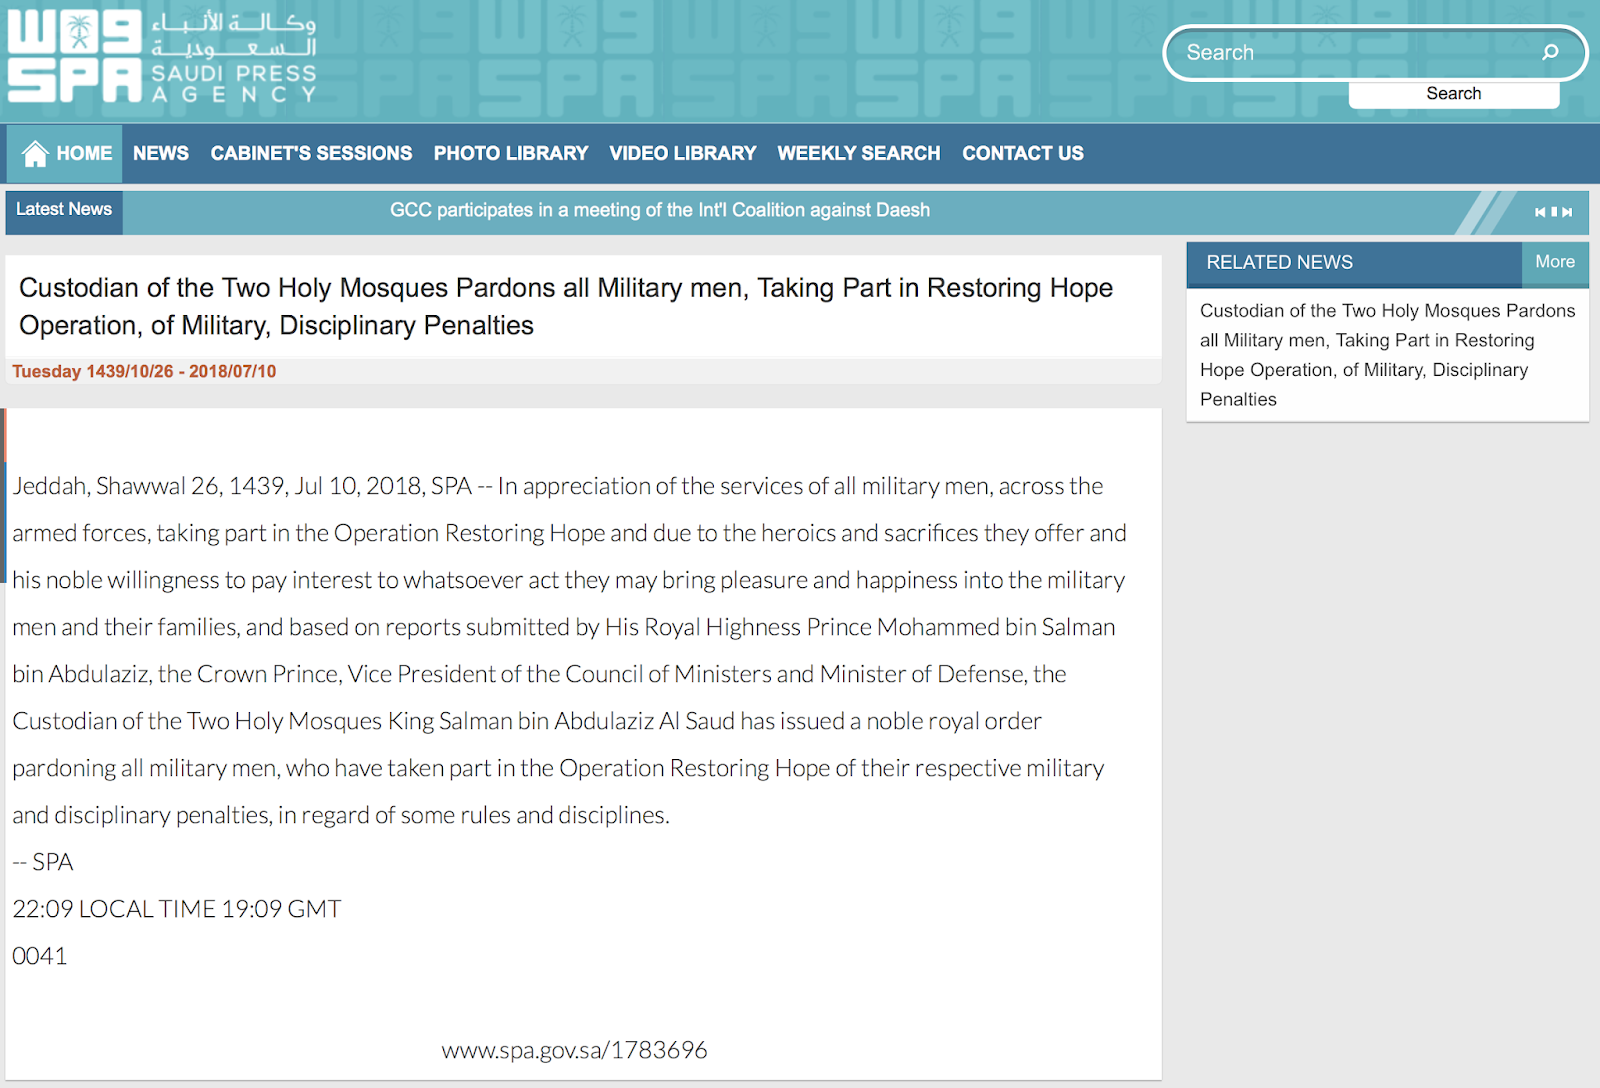Show previous ticker headline
The width and height of the screenshot is (1600, 1088).
click(x=1540, y=212)
